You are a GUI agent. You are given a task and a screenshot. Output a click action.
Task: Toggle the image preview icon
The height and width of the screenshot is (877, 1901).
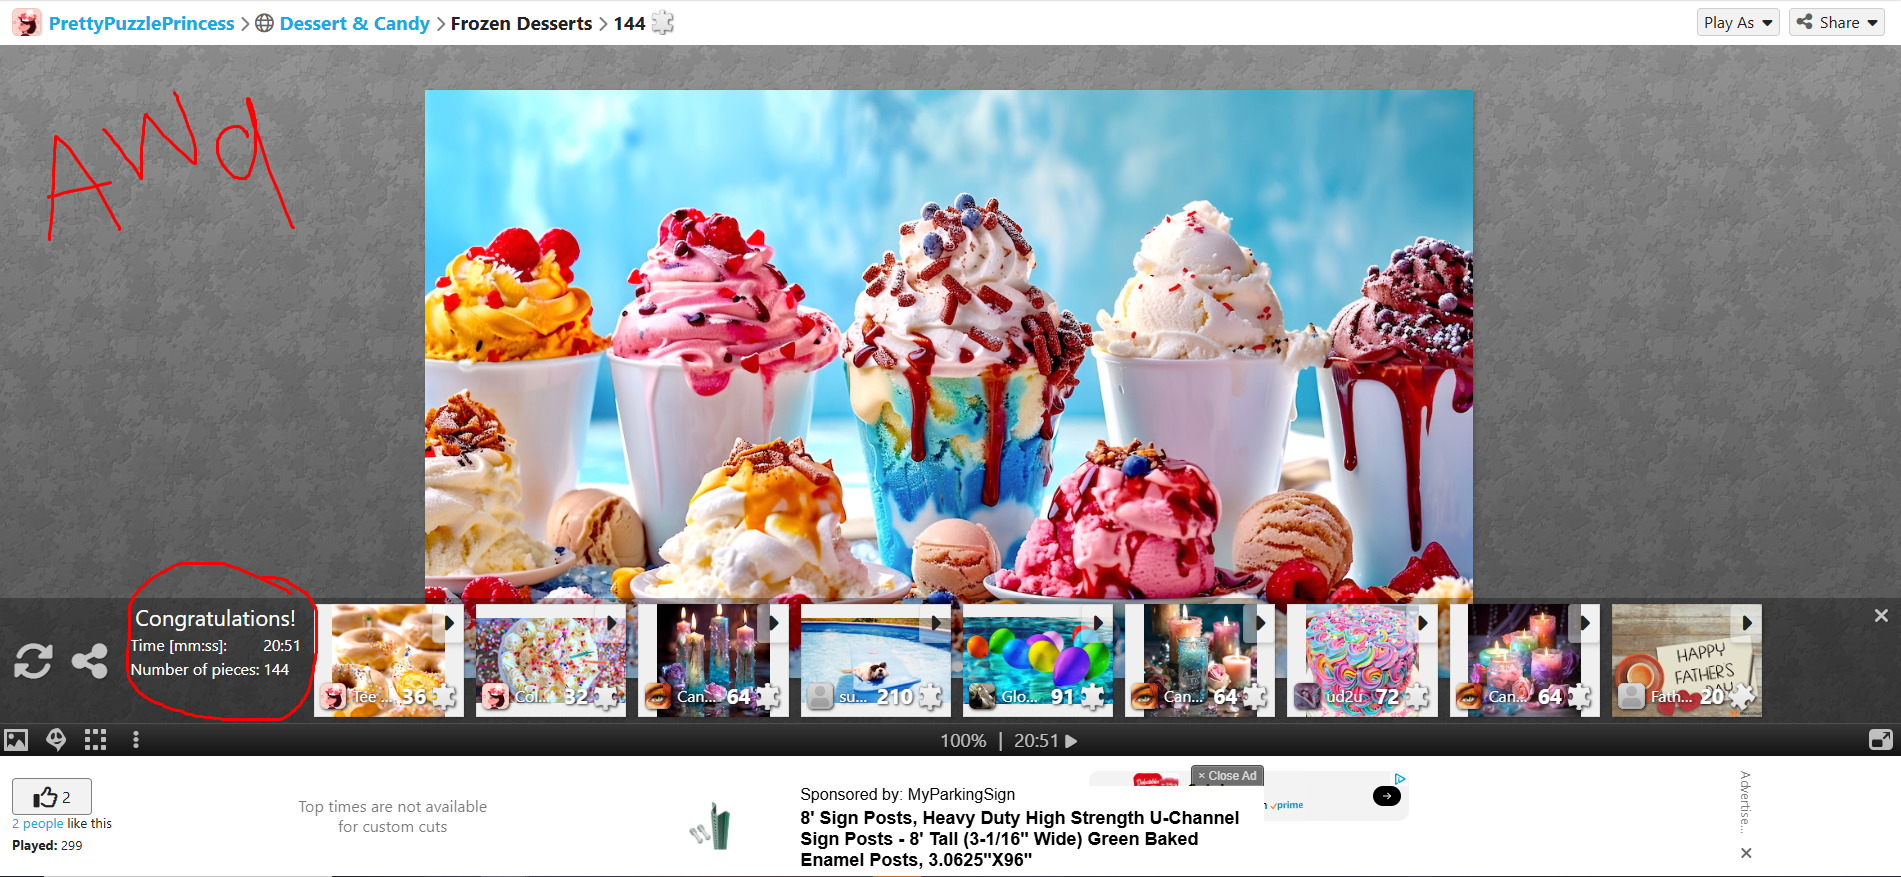(x=16, y=740)
